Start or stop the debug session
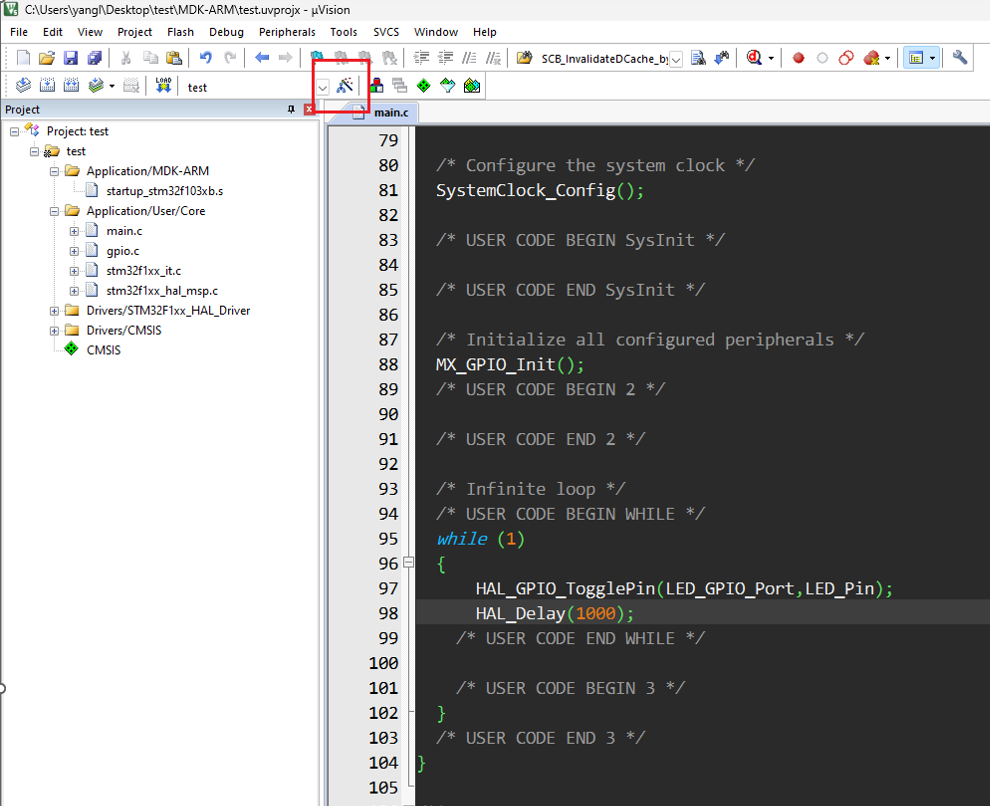 point(754,58)
